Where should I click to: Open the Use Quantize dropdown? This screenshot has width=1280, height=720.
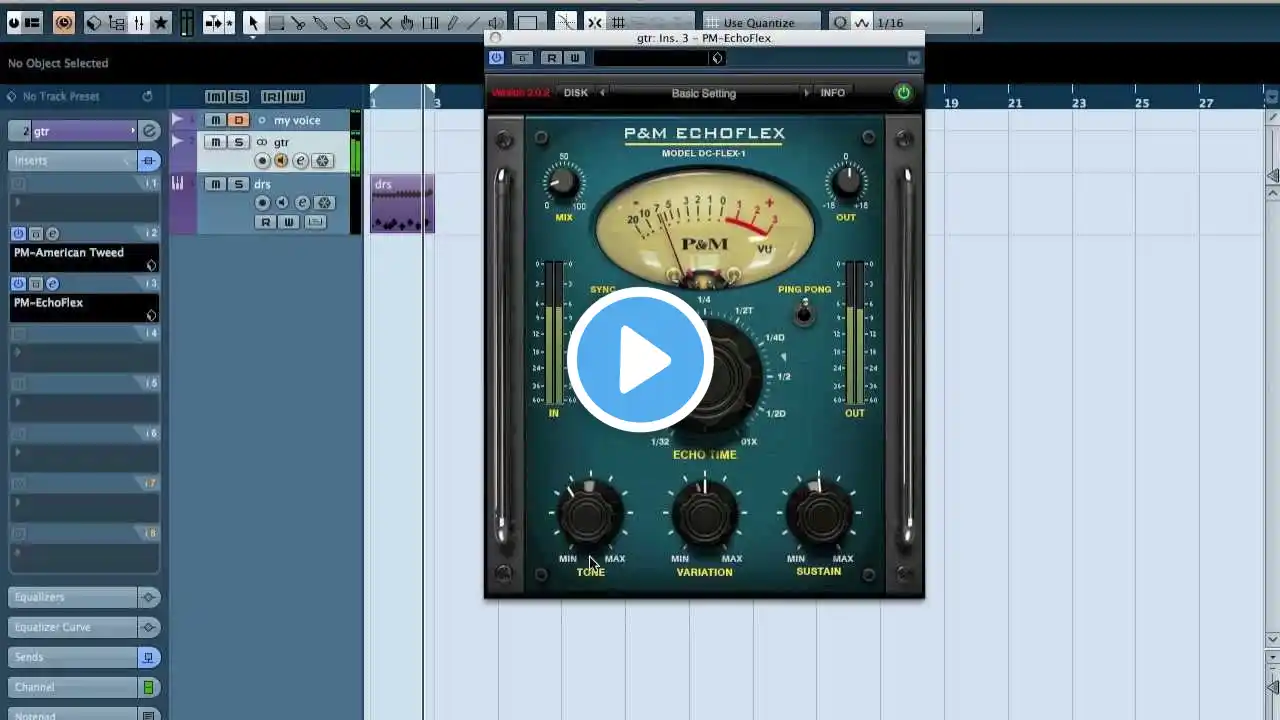click(x=760, y=22)
